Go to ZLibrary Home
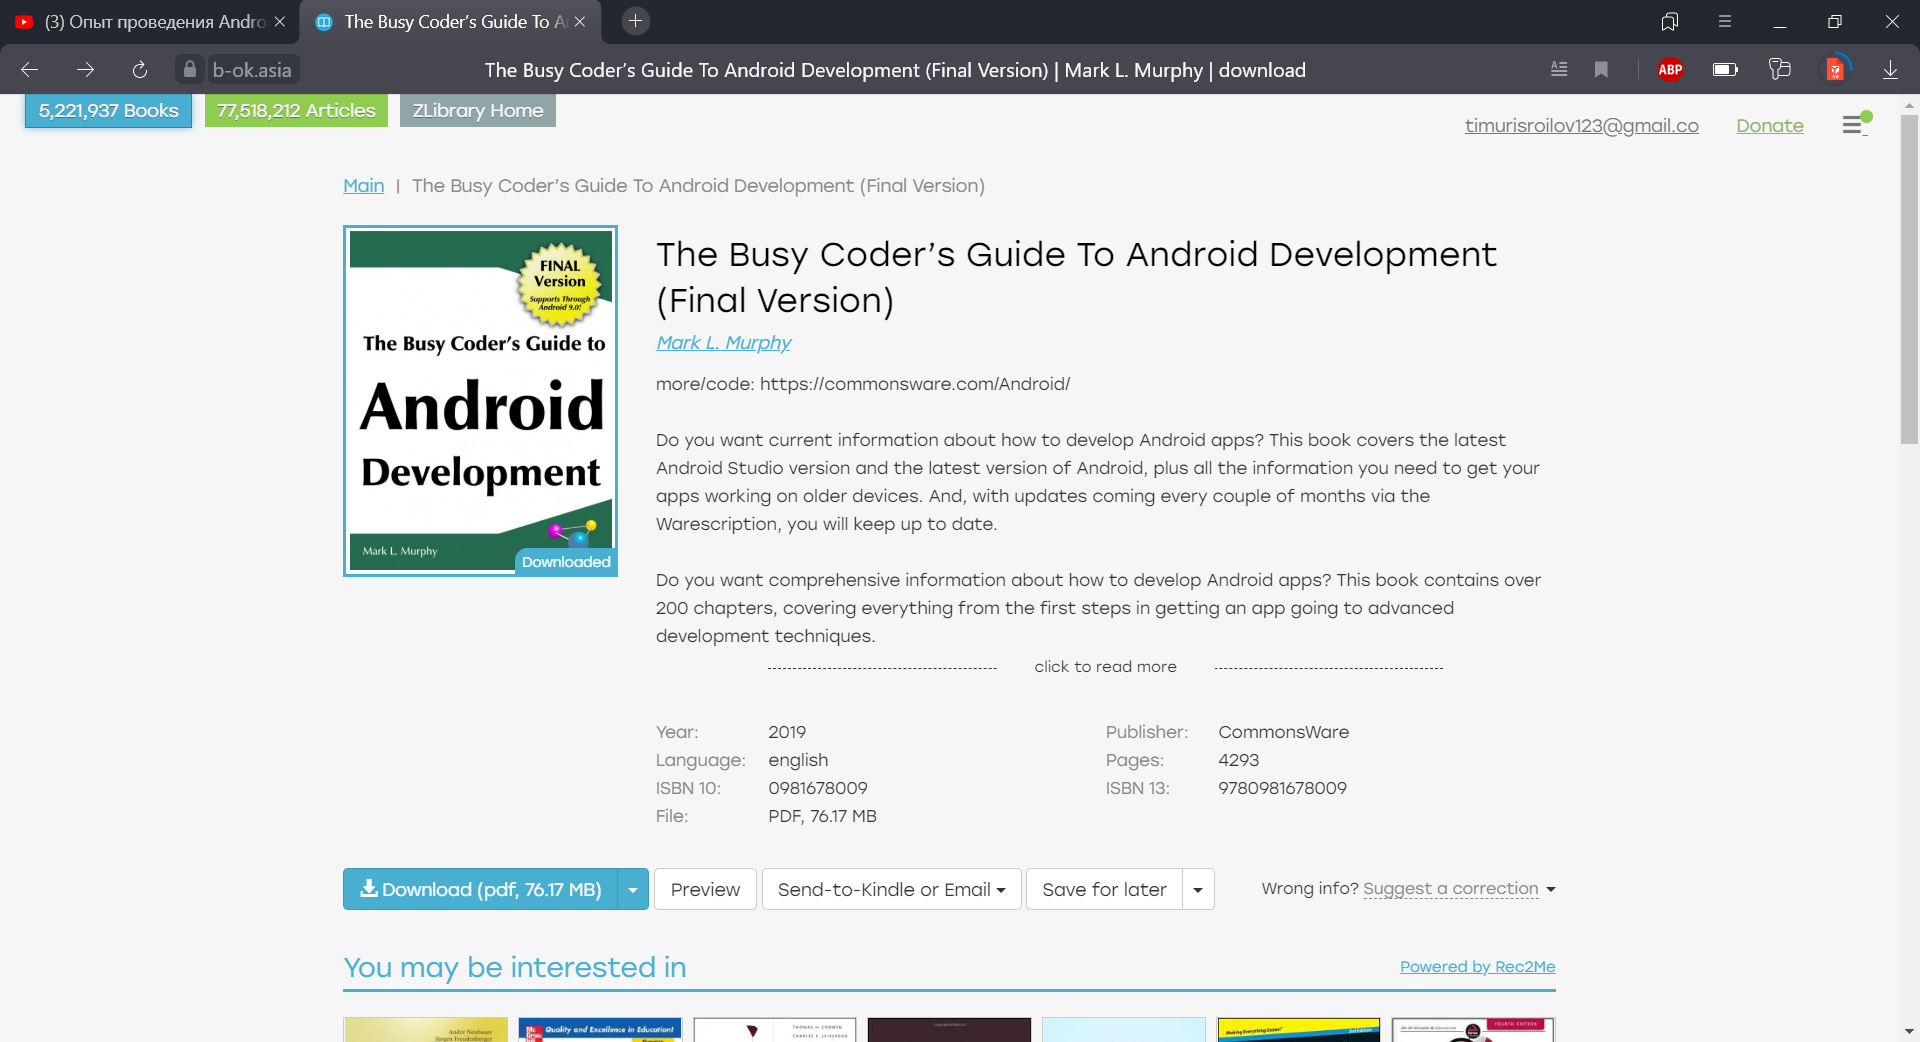 (478, 110)
